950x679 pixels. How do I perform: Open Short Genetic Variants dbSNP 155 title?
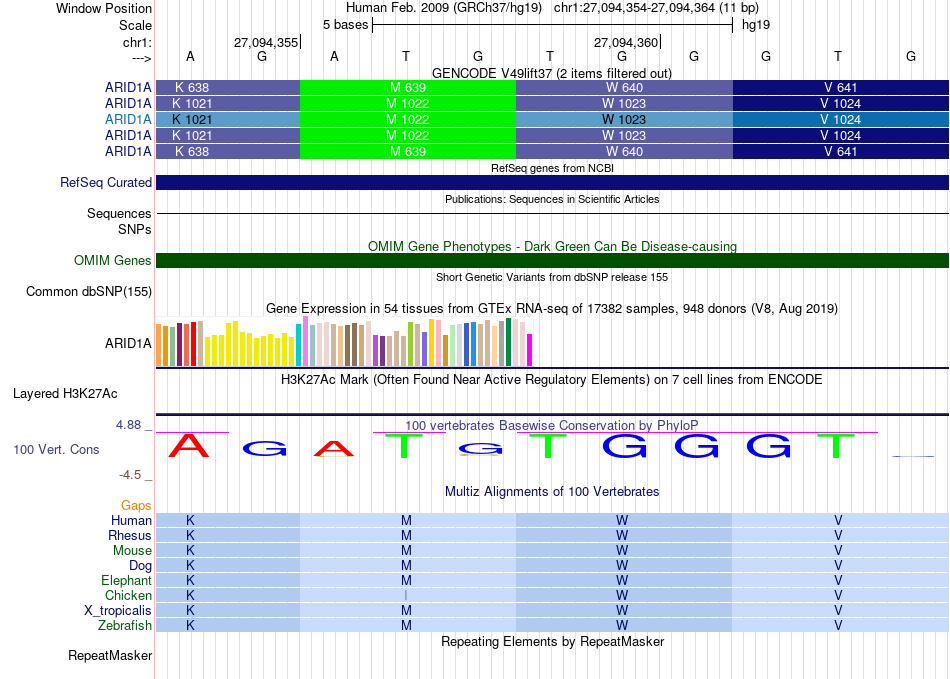[552, 277]
